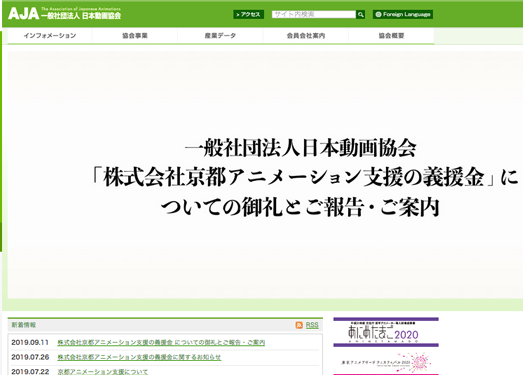Click the あにめたまご2020 banner

click(386, 332)
